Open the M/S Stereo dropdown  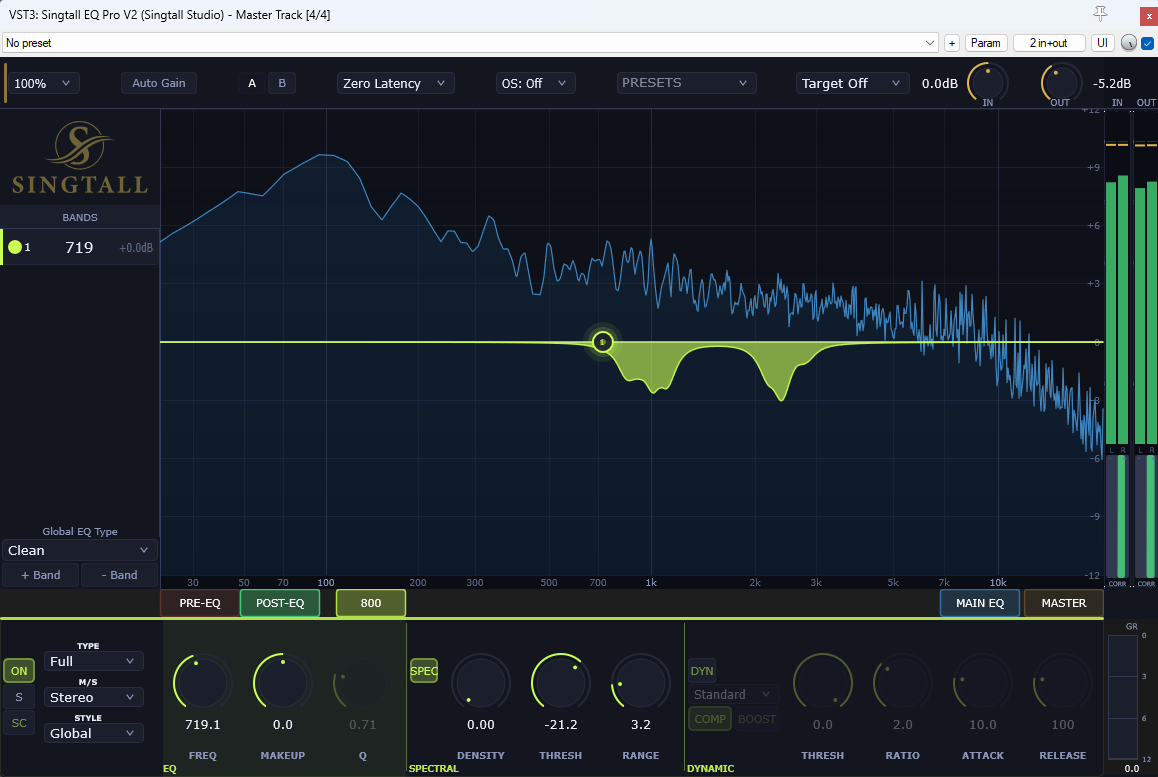coord(93,697)
